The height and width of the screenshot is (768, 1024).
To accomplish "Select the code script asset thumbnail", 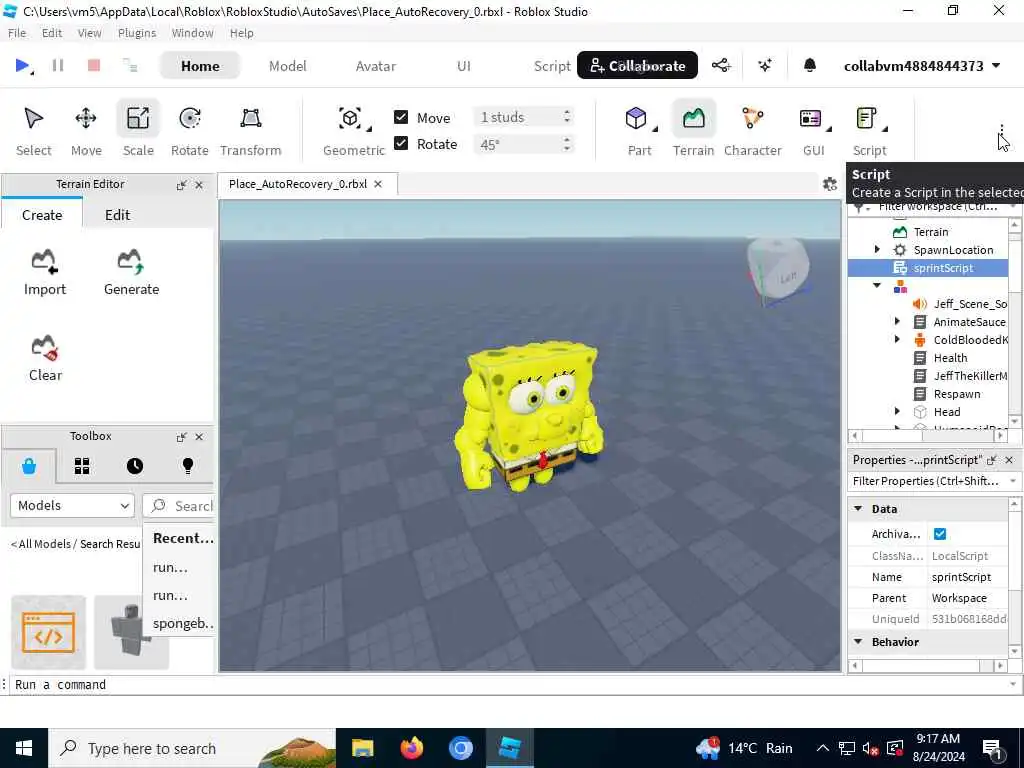I will pos(48,632).
